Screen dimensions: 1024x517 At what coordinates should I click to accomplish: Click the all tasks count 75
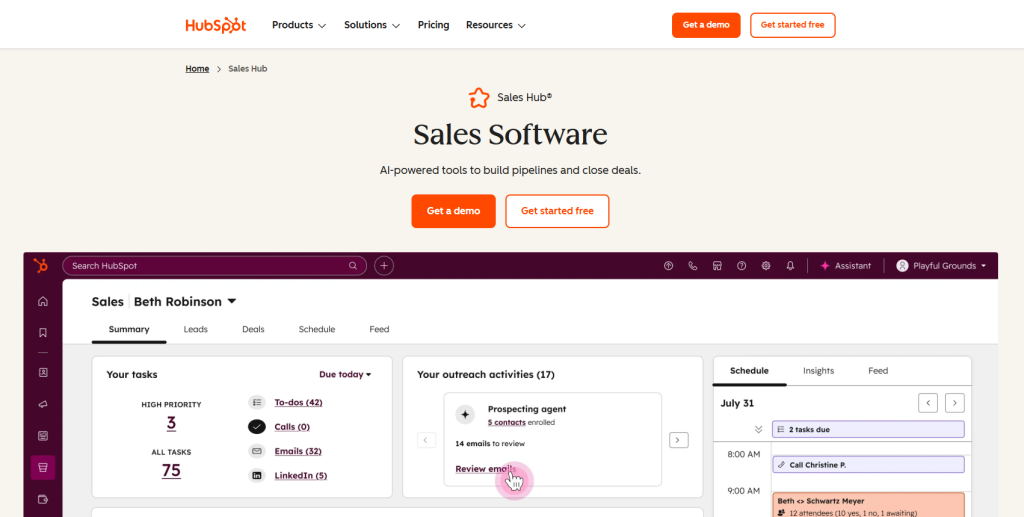171,471
